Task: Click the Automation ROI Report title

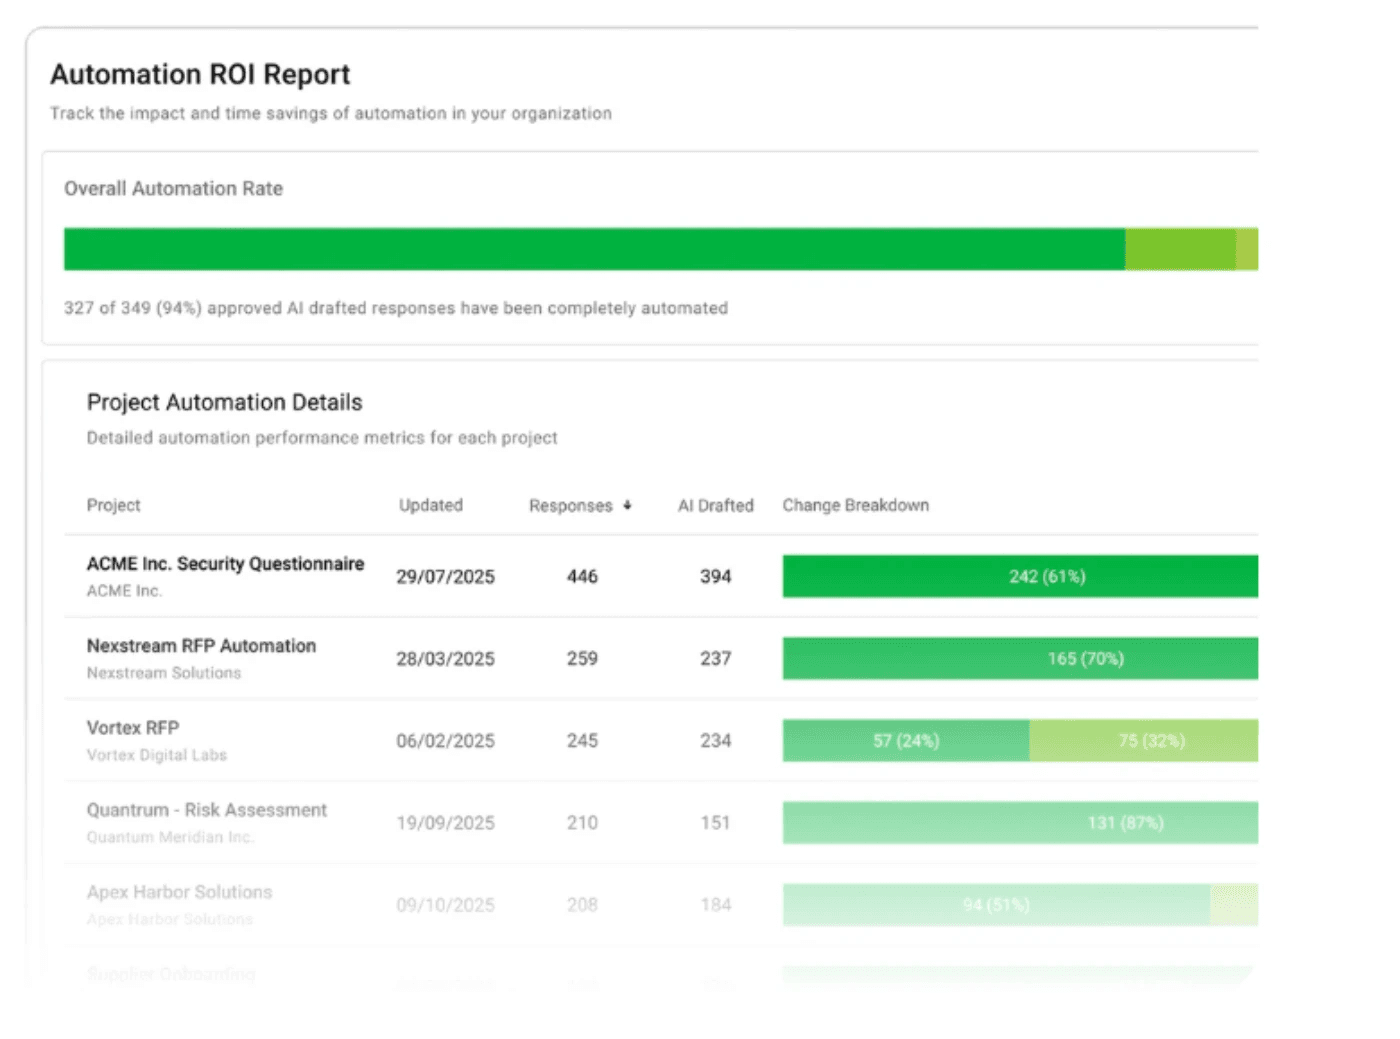Action: pos(200,74)
